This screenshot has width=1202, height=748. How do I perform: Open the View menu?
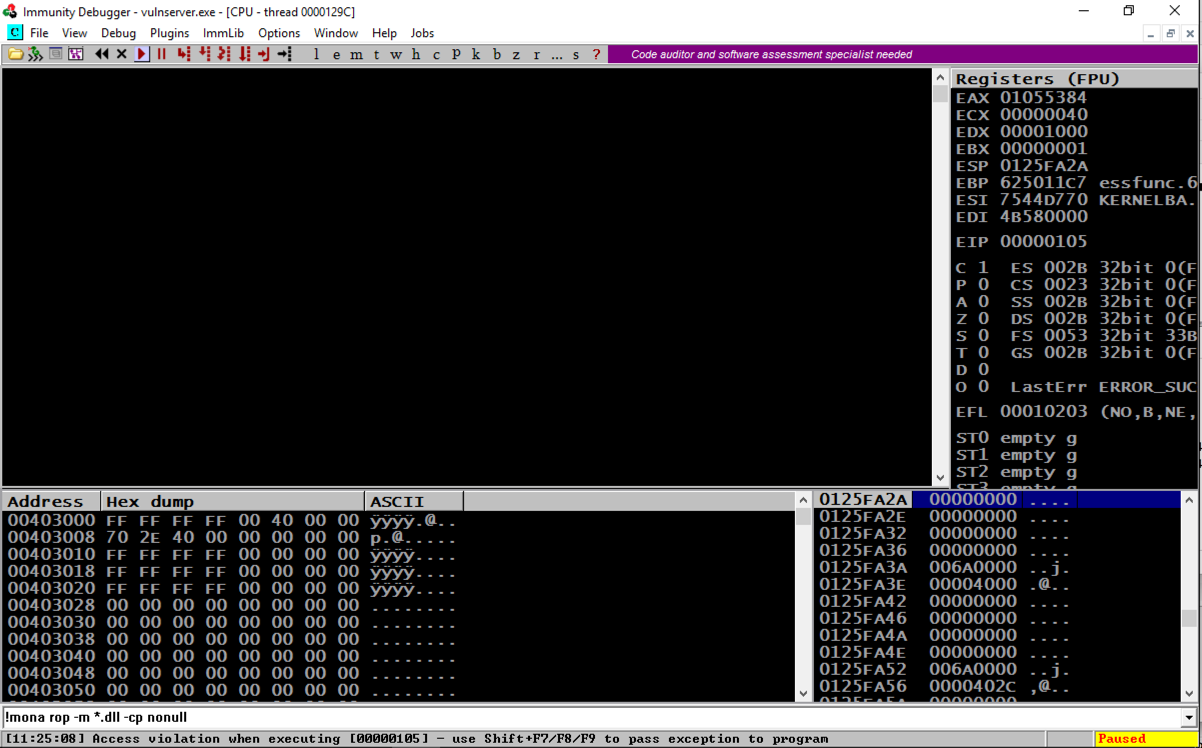[75, 33]
